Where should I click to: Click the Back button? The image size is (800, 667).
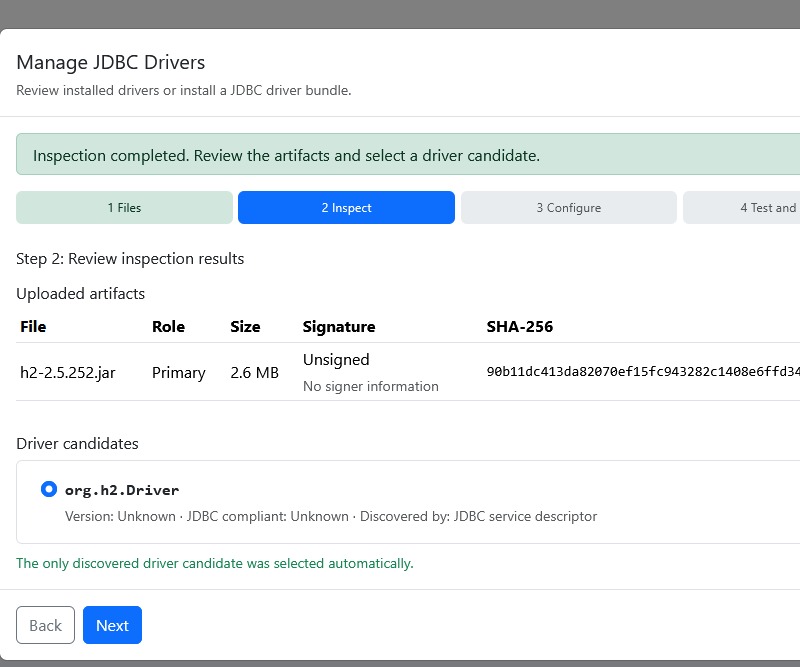45,625
